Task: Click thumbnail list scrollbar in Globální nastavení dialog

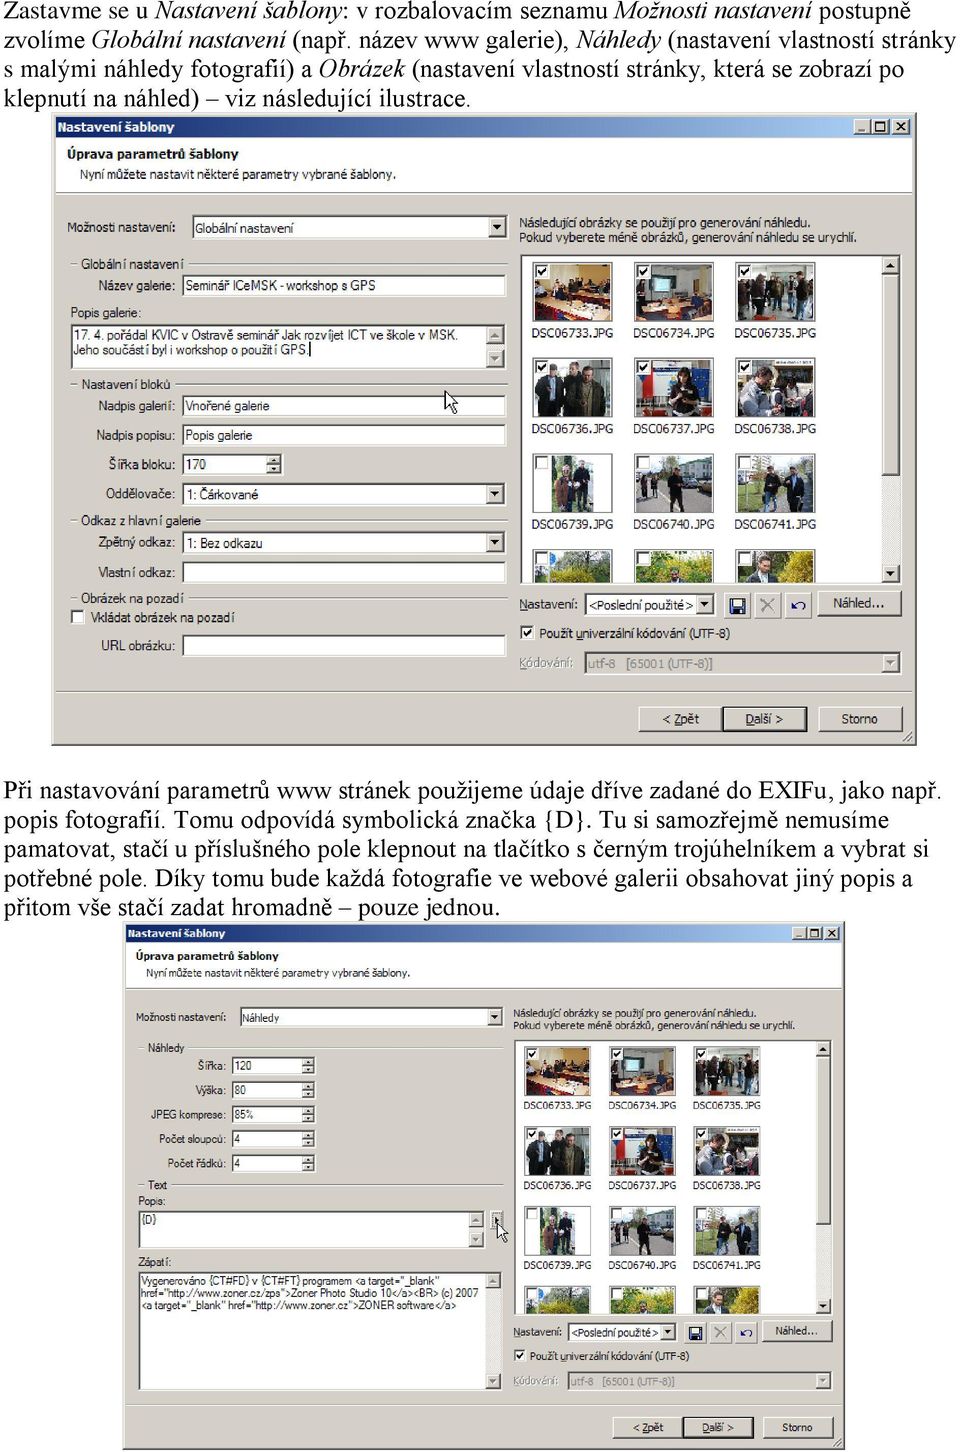Action: (x=891, y=419)
